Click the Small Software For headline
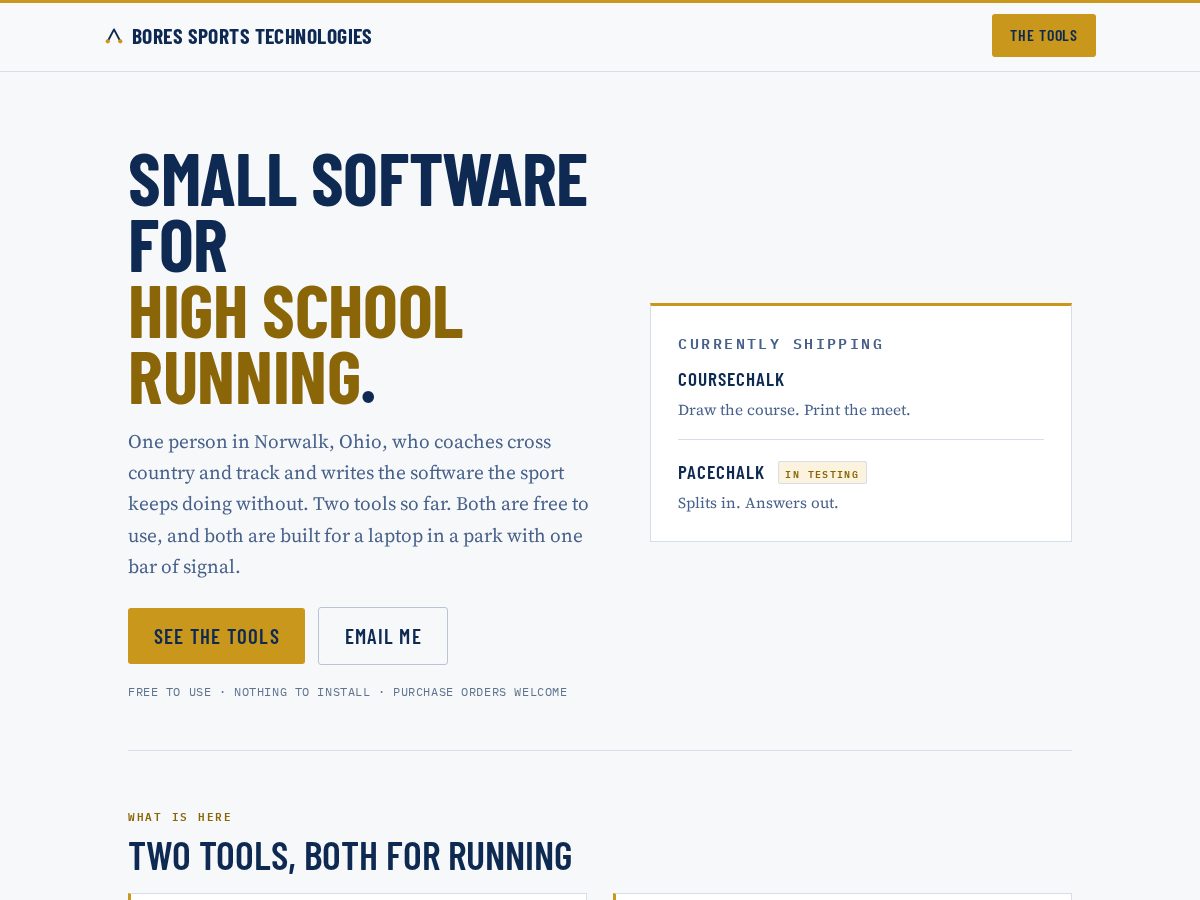The width and height of the screenshot is (1200, 900). pyautogui.click(x=358, y=212)
